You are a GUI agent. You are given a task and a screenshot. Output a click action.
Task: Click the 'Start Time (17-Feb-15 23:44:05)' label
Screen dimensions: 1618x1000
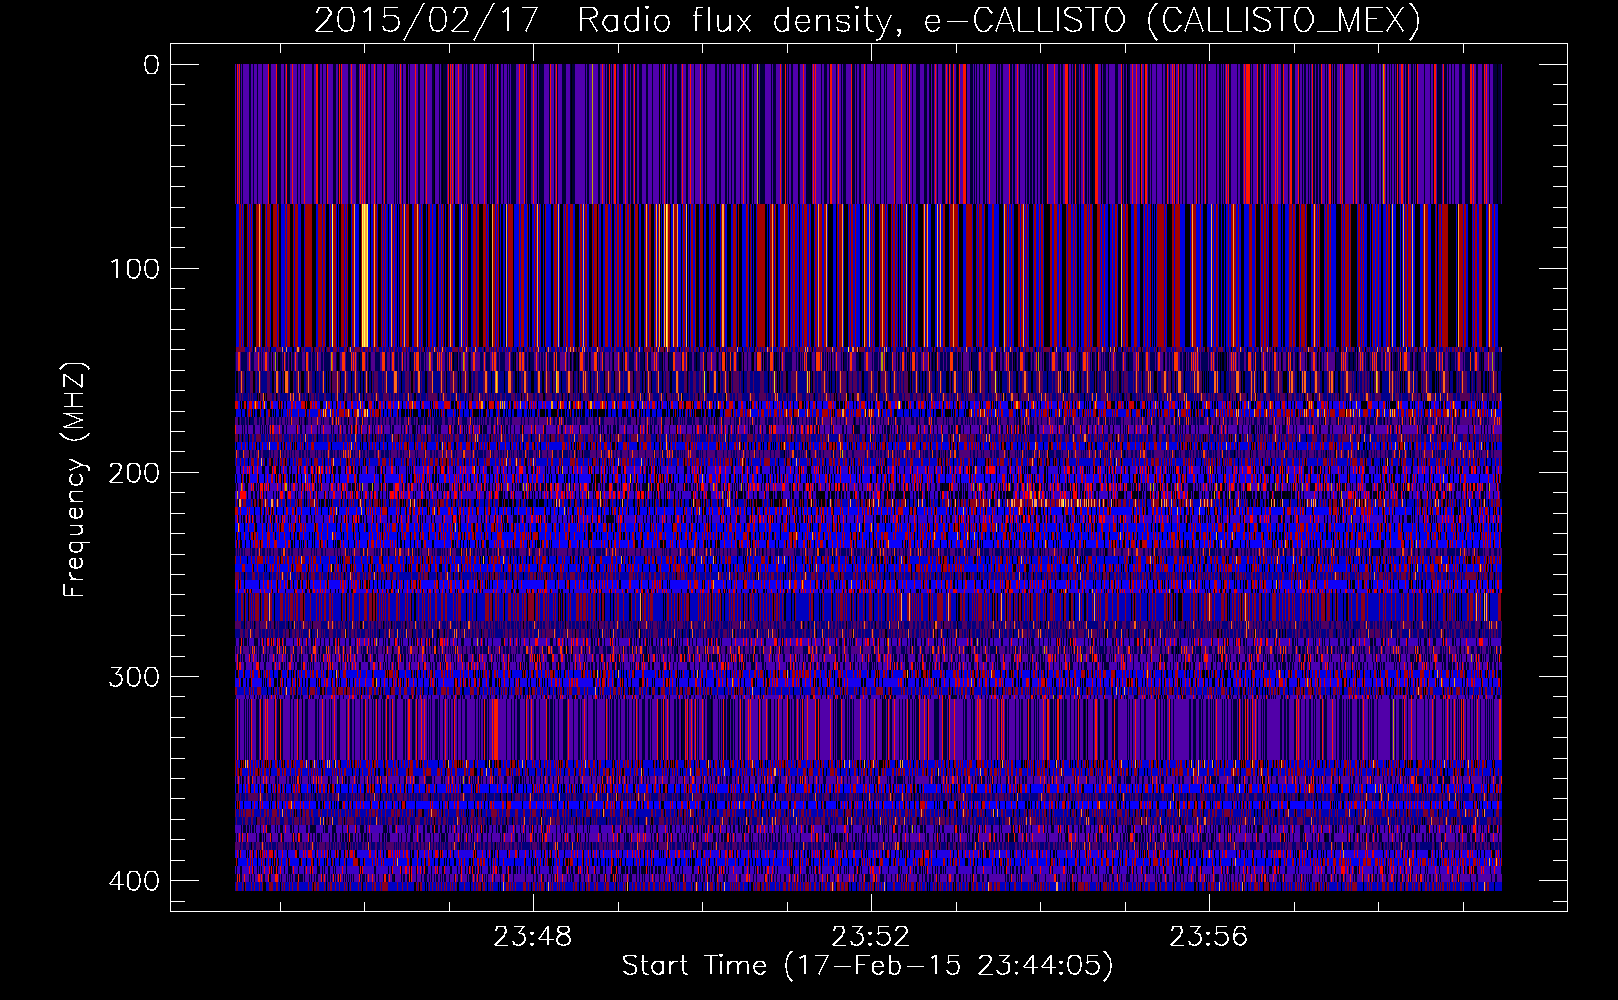tap(867, 966)
